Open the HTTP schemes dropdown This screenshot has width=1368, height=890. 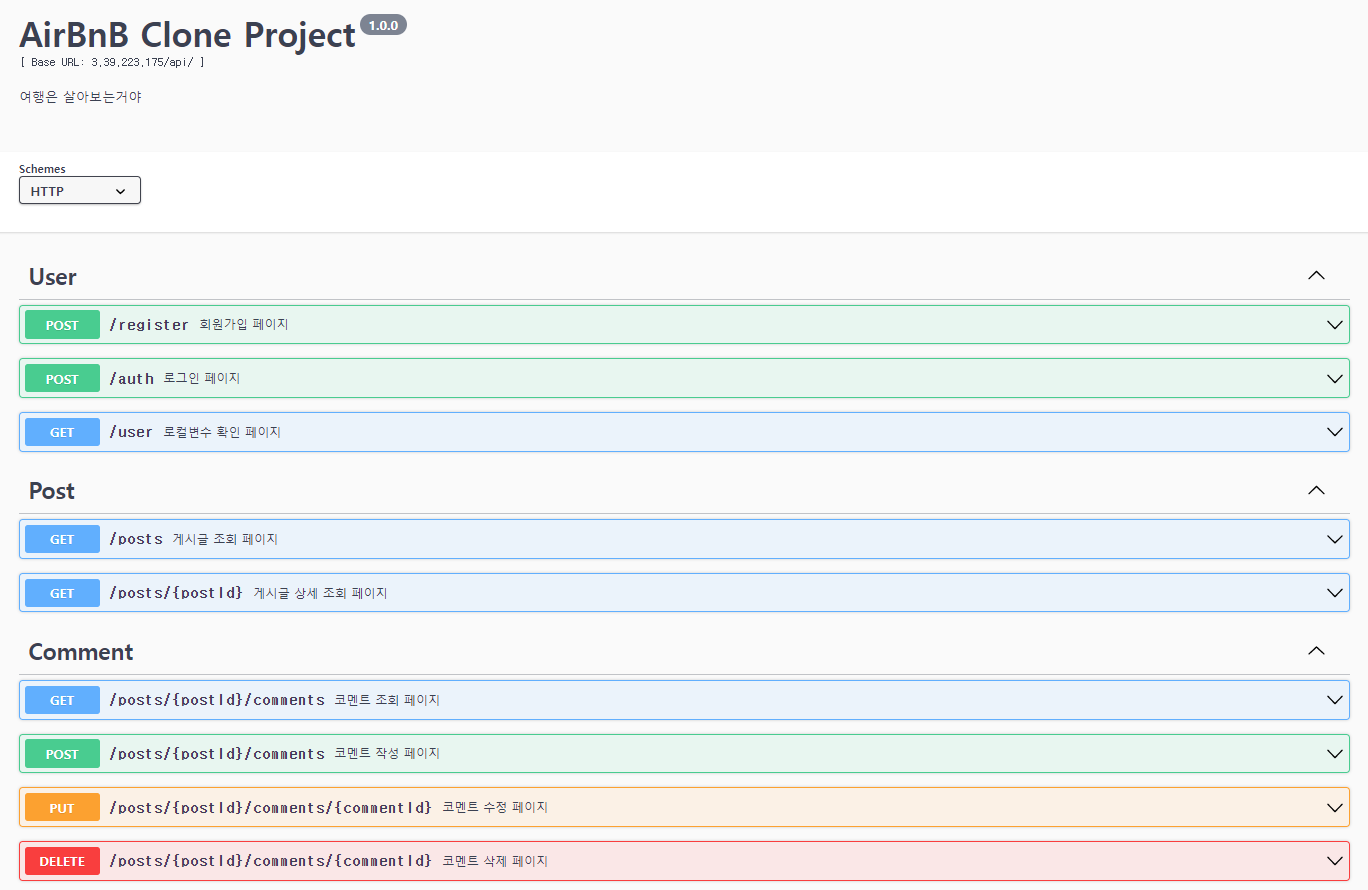tap(80, 190)
